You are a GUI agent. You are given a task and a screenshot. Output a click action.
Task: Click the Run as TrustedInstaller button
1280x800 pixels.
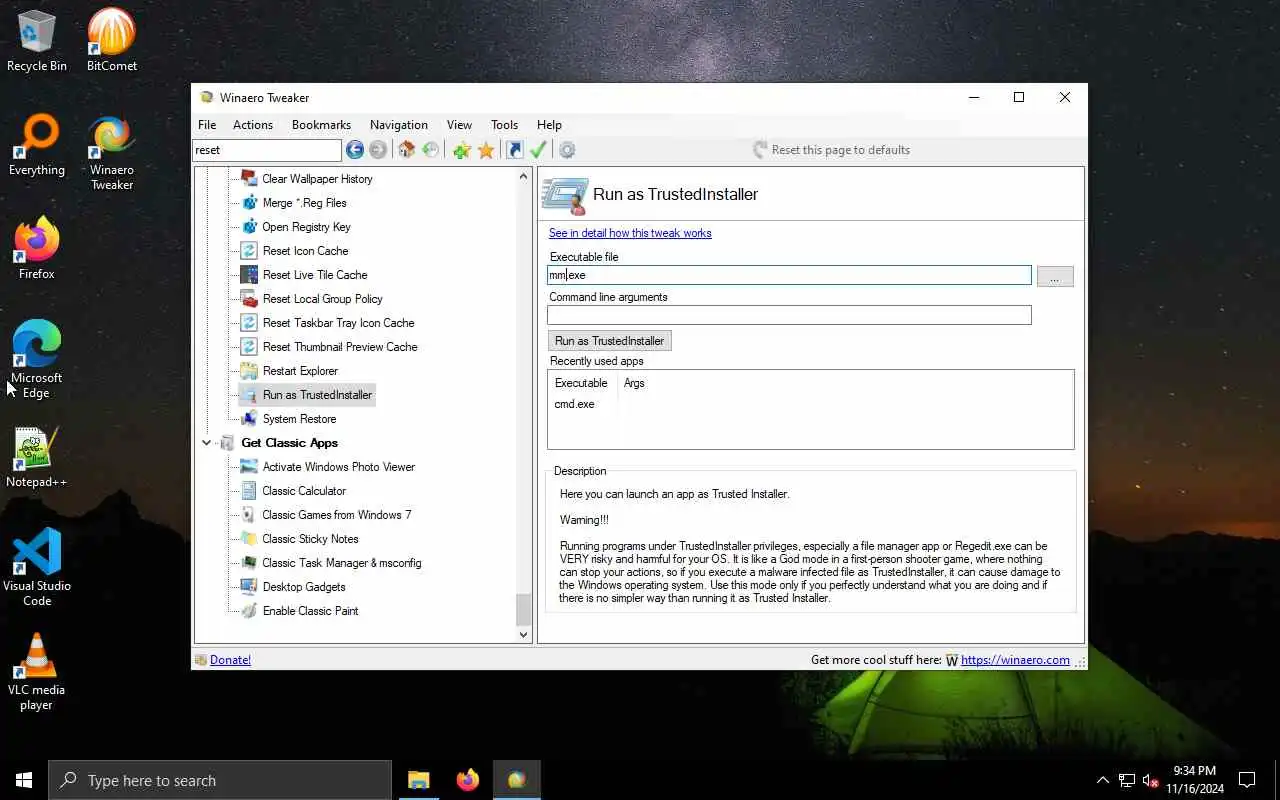(x=609, y=341)
